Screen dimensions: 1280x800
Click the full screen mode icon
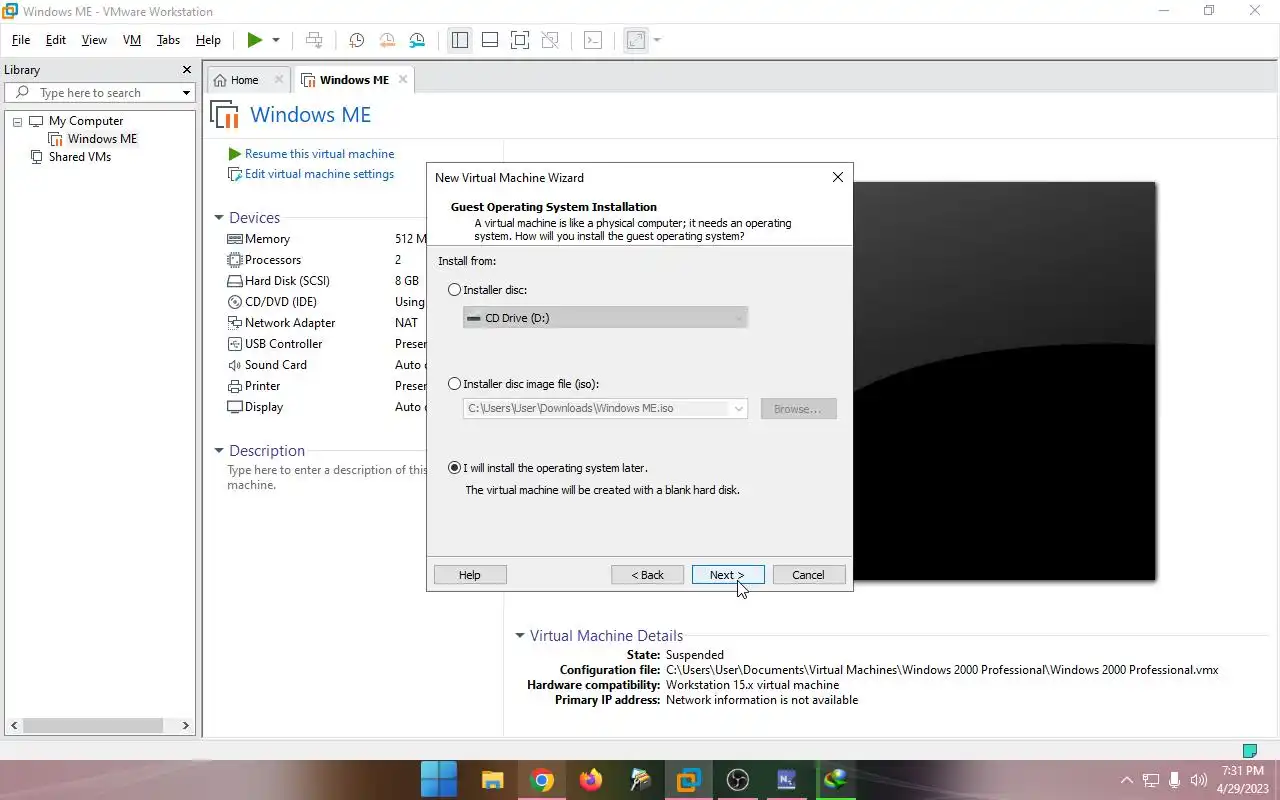pyautogui.click(x=520, y=40)
